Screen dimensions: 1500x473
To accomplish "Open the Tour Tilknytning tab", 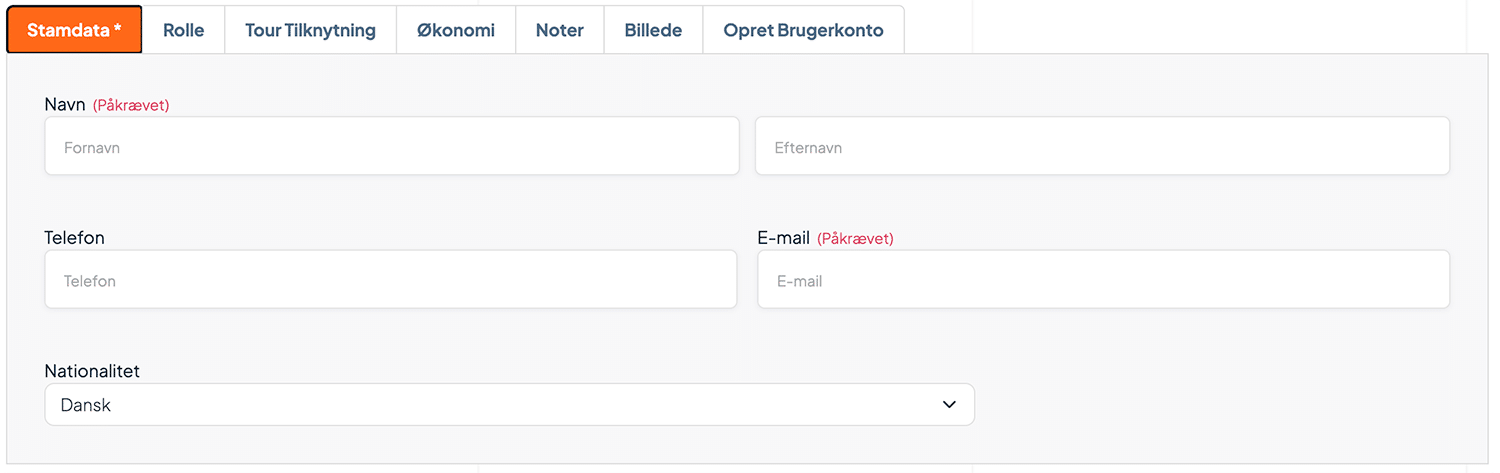I will click(310, 30).
